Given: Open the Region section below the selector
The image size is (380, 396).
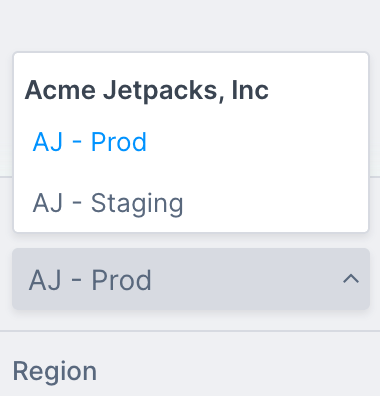Looking at the screenshot, I should [x=55, y=371].
